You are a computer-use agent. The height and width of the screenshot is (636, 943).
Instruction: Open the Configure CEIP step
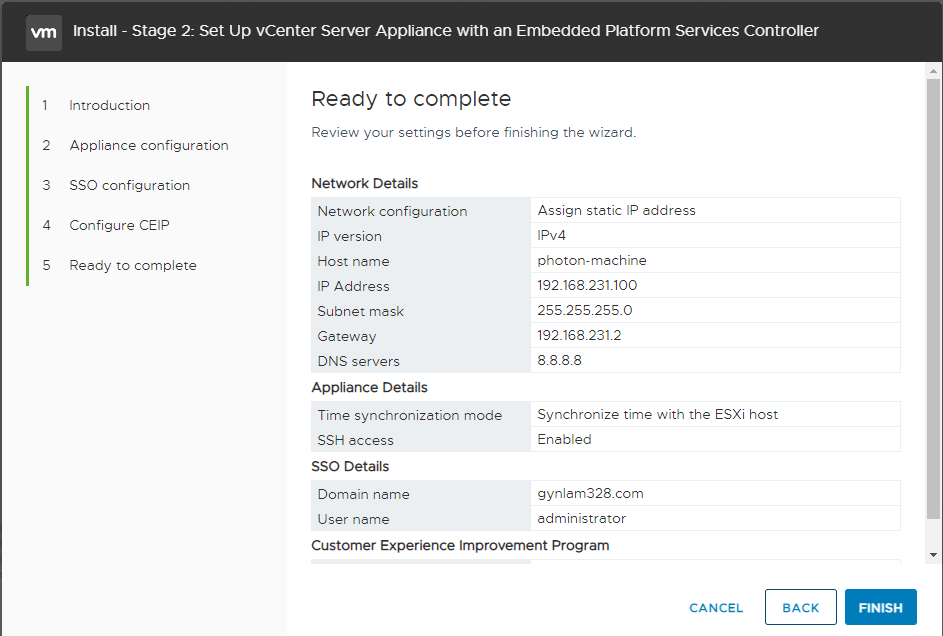point(119,225)
